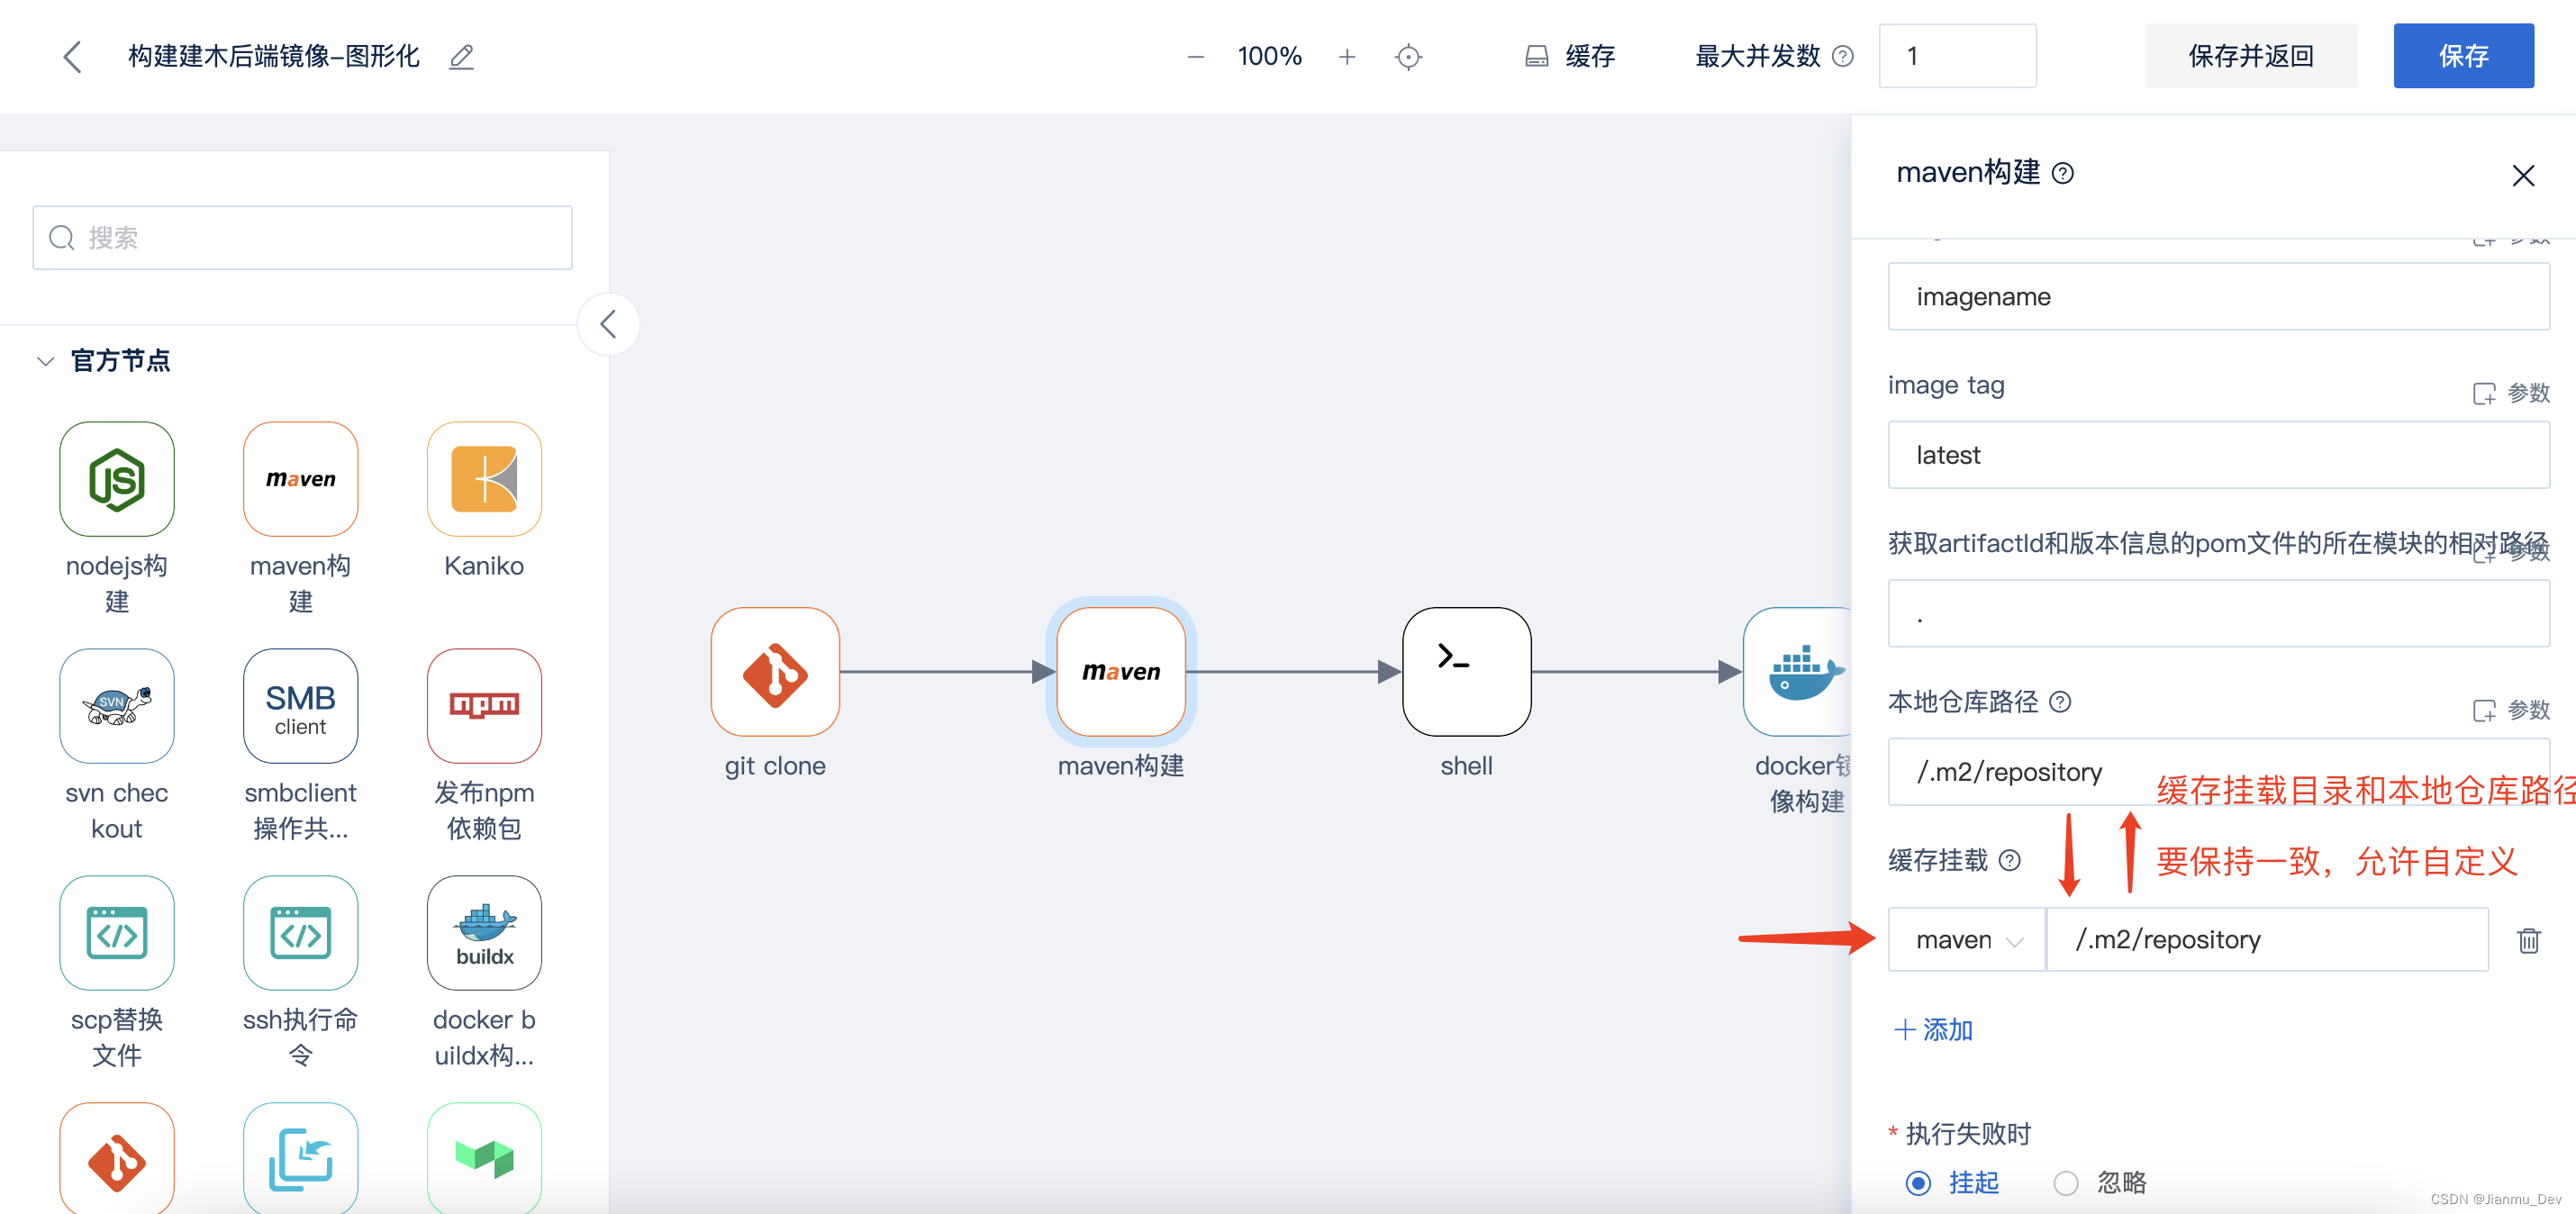Use 参数 for the image tag field

coord(2511,393)
